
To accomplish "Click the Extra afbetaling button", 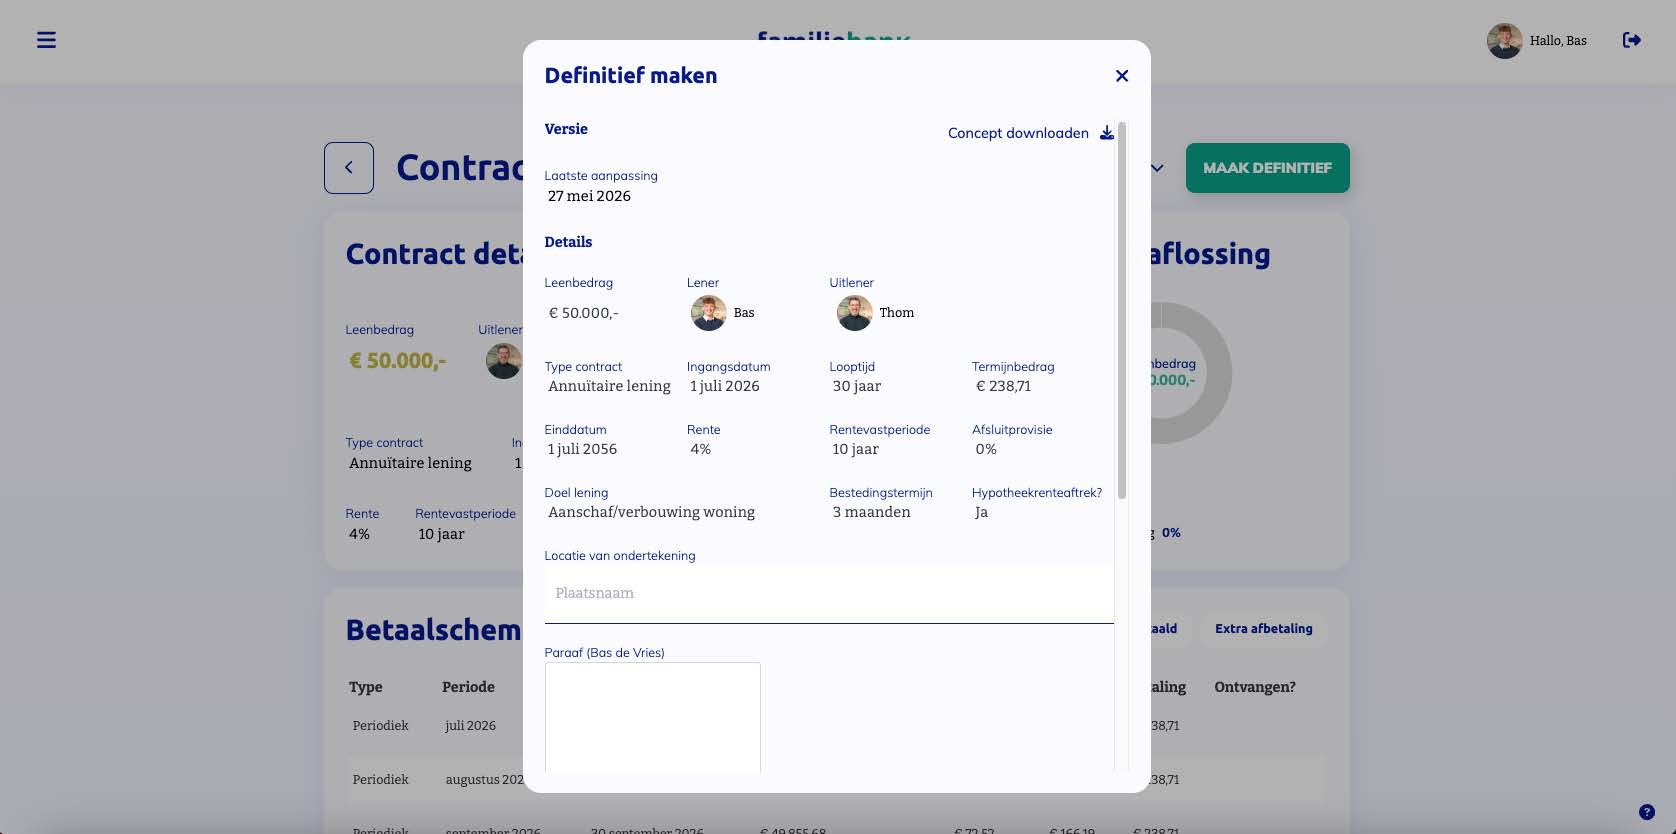I will click(1263, 629).
